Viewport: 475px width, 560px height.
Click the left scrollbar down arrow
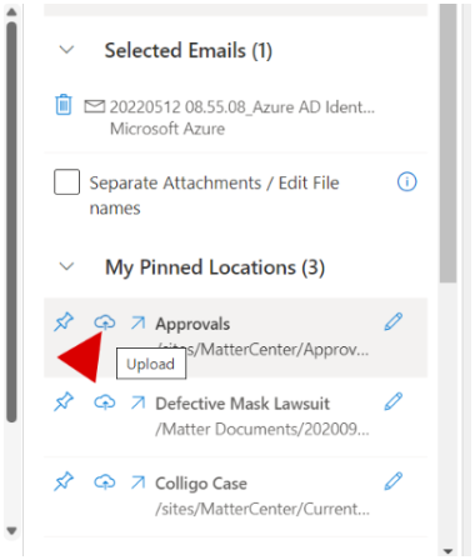click(11, 531)
